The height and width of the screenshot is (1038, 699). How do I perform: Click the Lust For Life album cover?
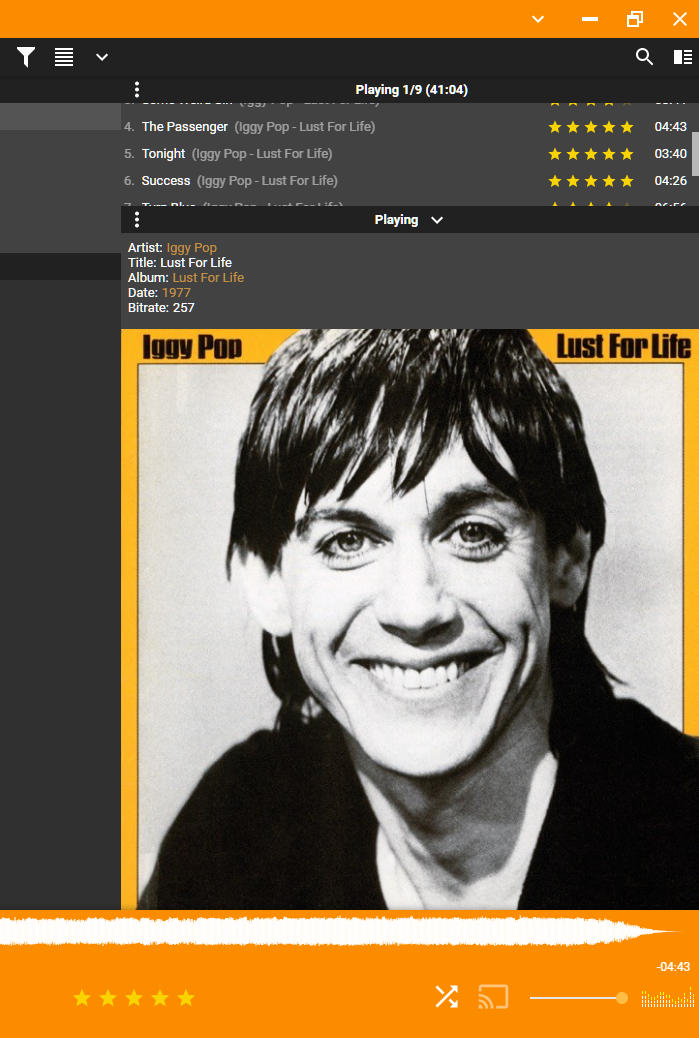(410, 619)
